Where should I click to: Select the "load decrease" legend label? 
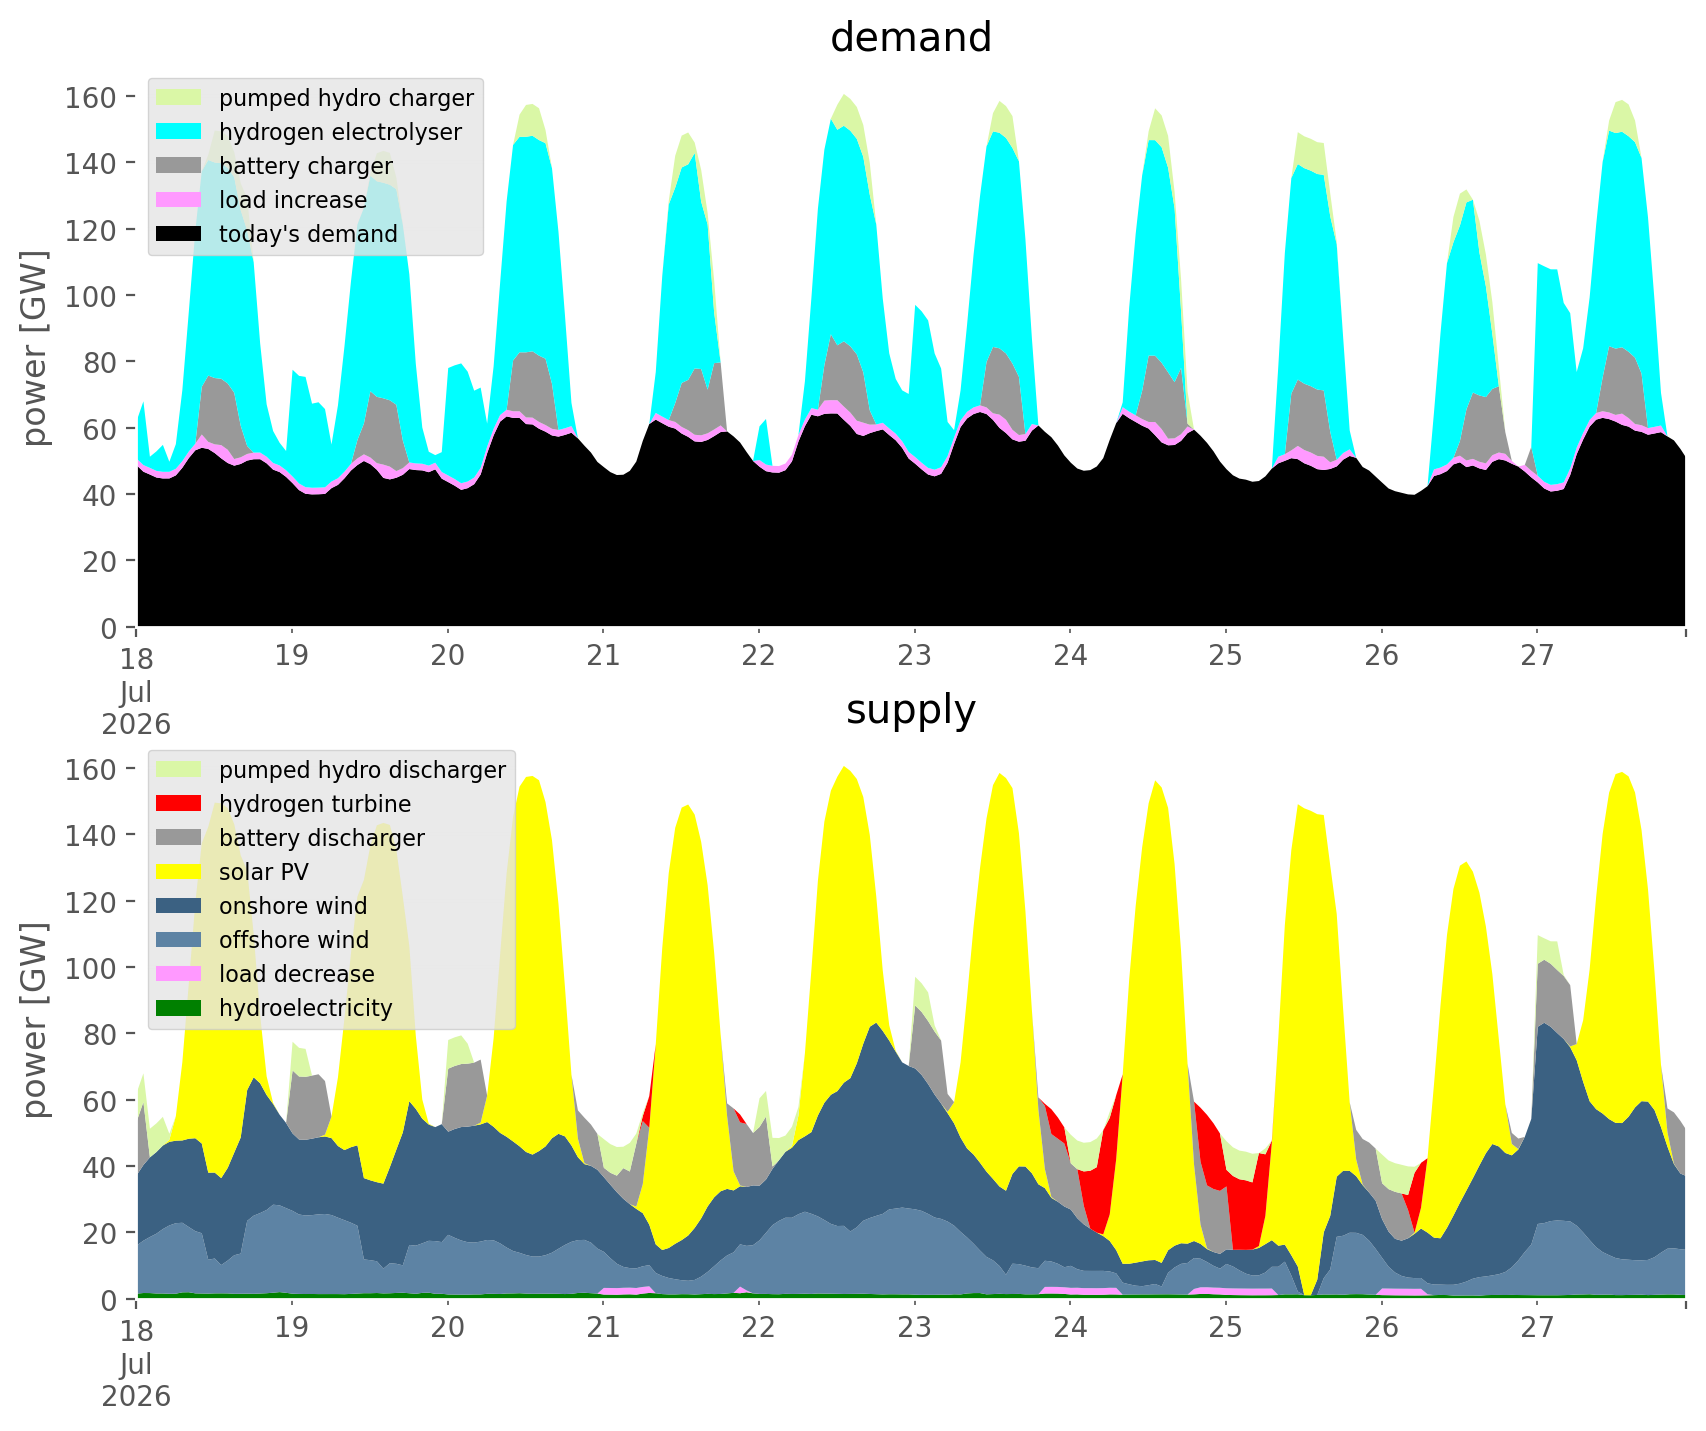(297, 974)
